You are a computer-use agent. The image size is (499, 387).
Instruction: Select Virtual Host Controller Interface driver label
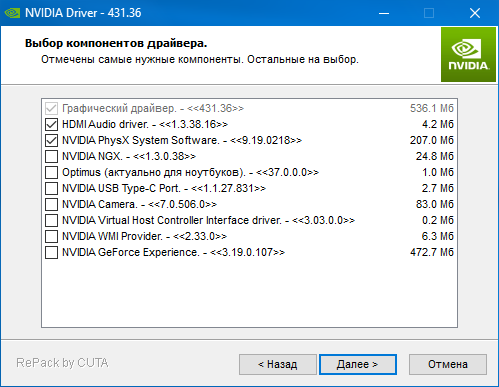[208, 220]
